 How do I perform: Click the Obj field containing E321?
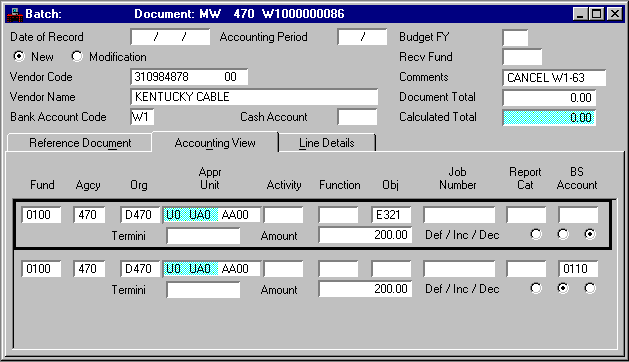(x=391, y=215)
